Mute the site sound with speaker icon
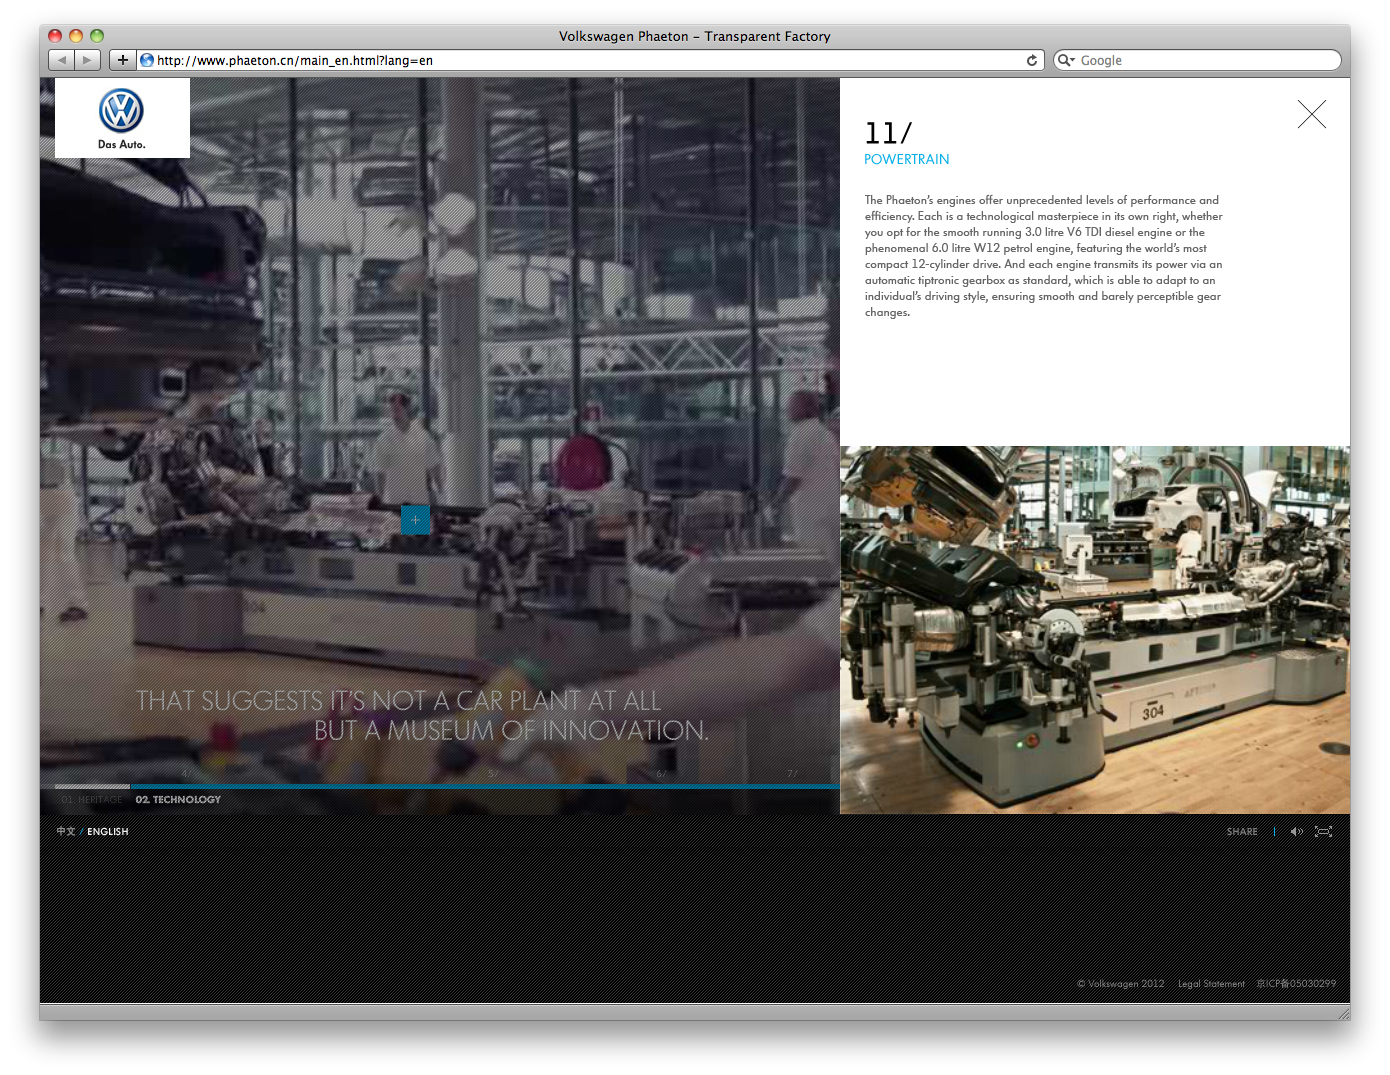 point(1296,832)
